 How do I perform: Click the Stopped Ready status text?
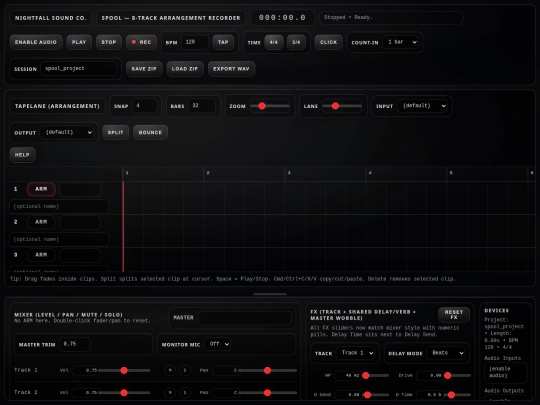click(x=348, y=17)
